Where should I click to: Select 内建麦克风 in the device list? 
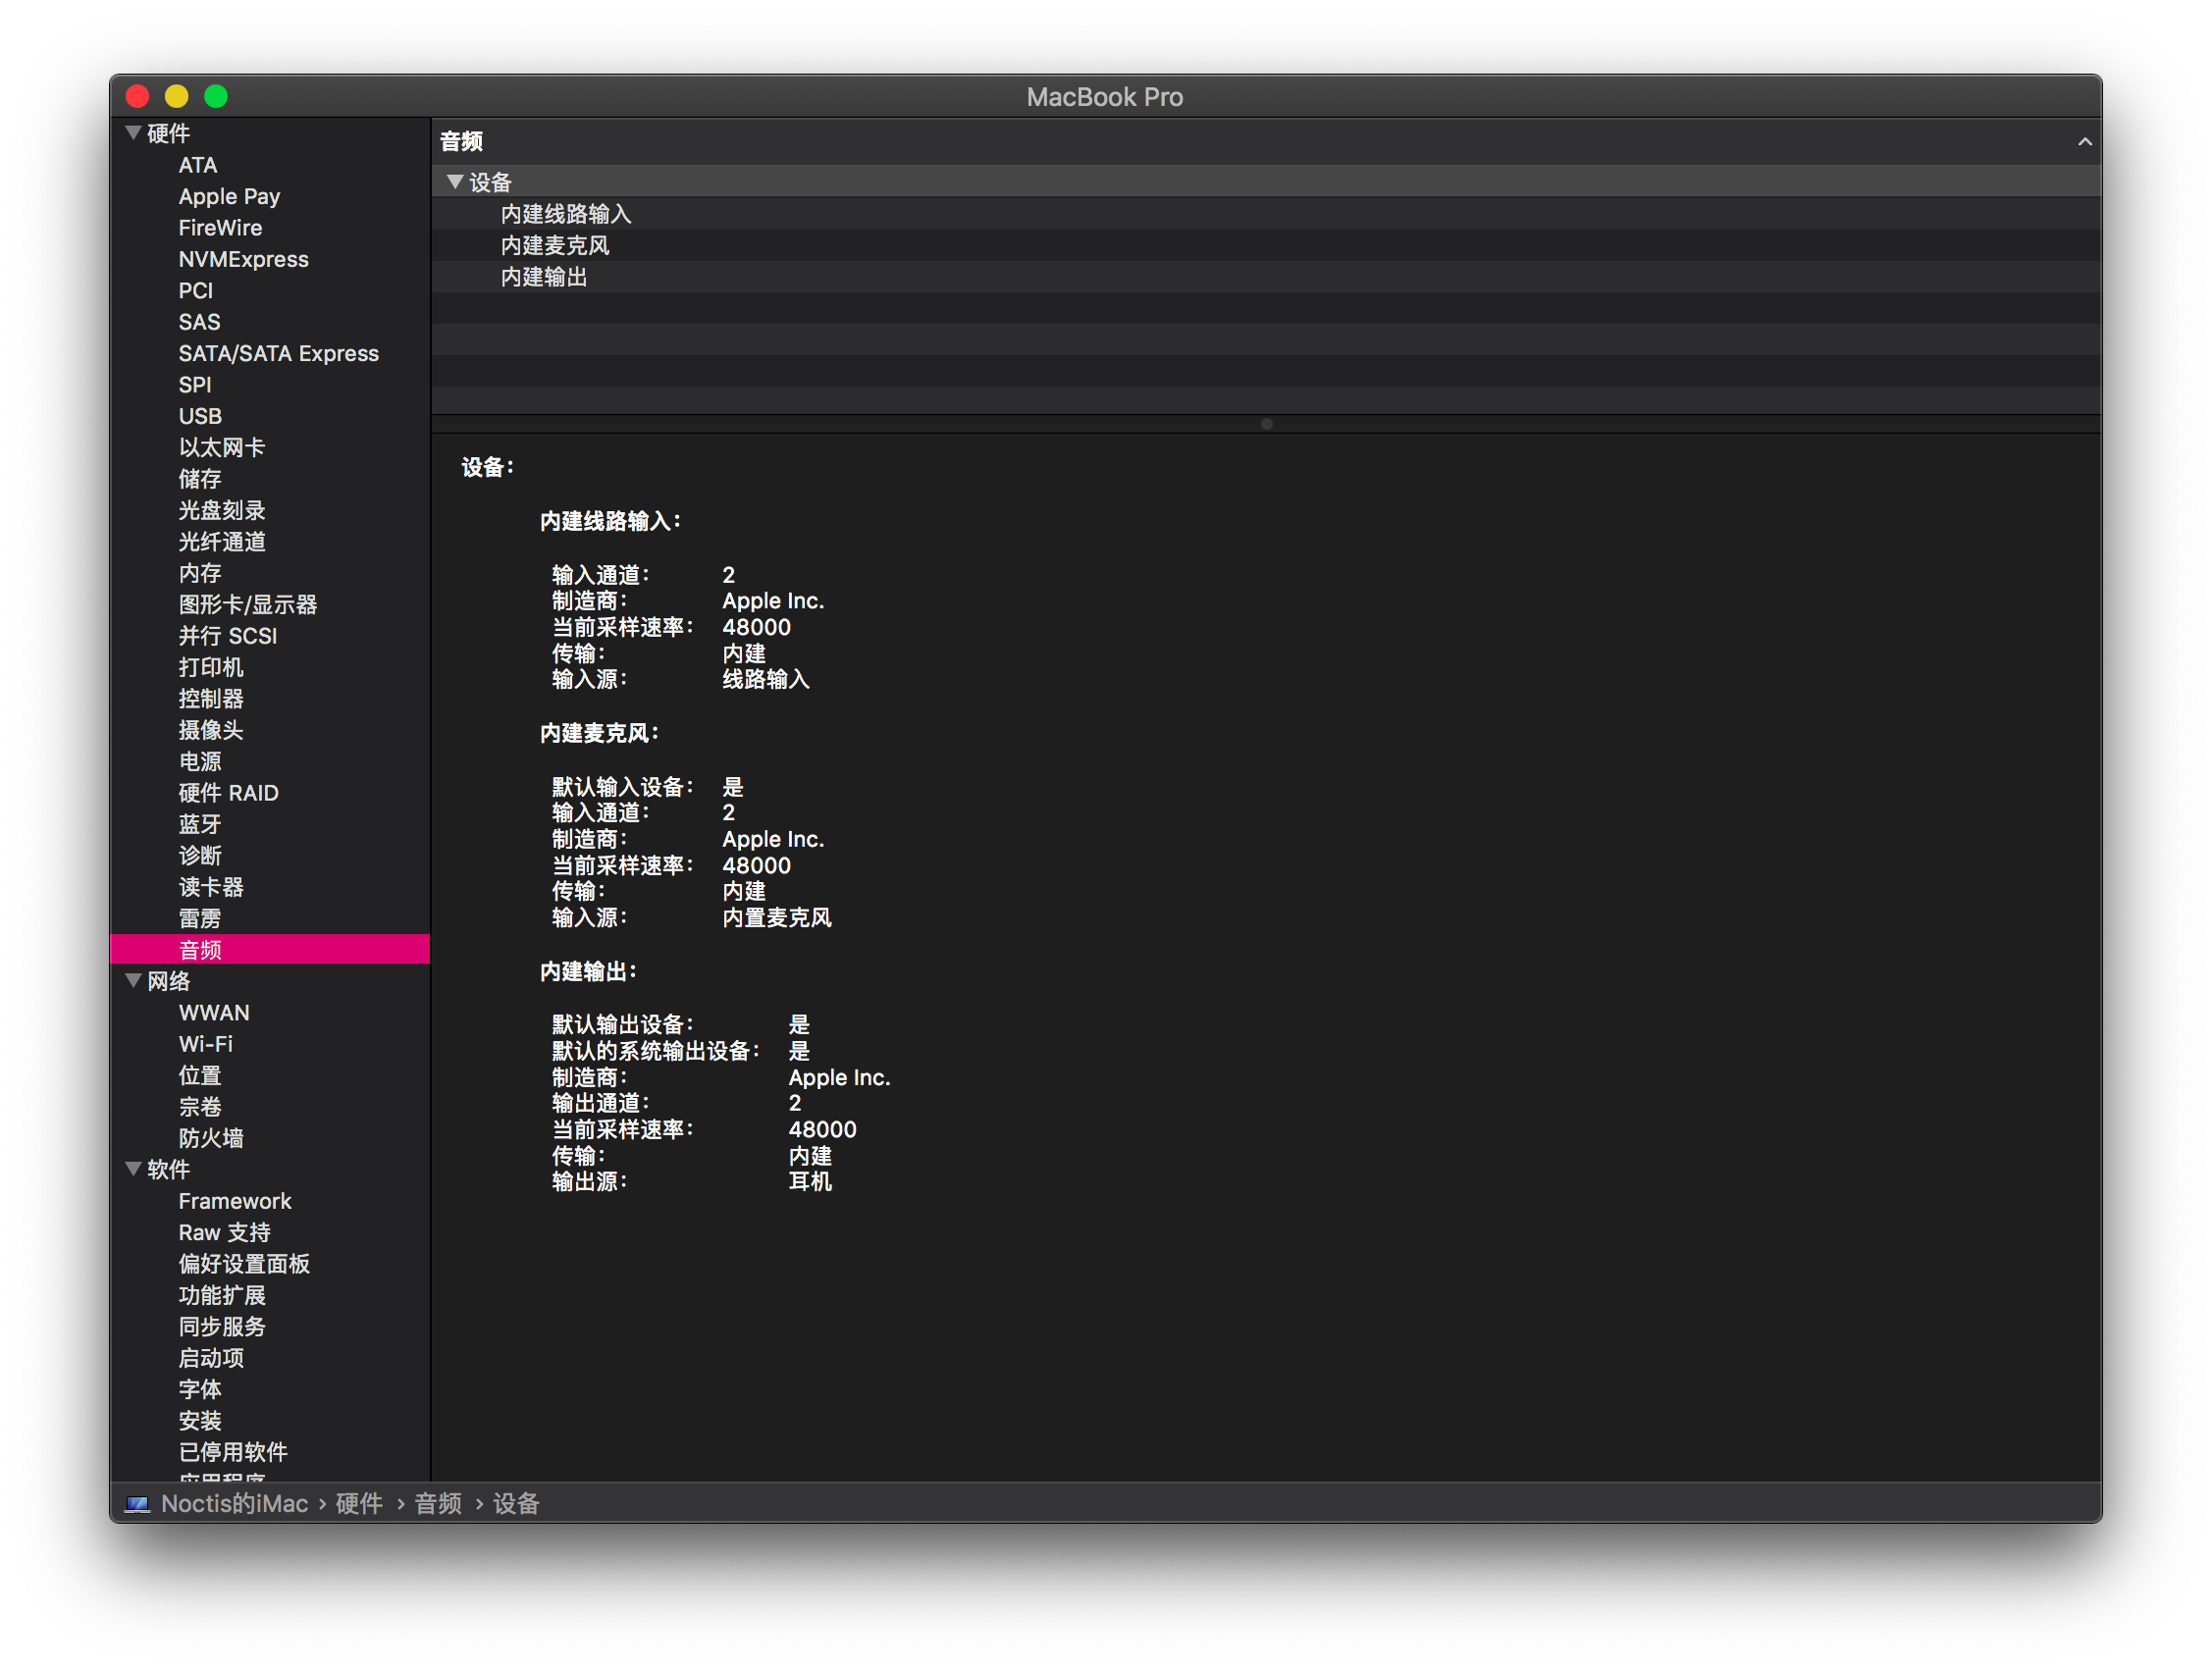coord(555,246)
